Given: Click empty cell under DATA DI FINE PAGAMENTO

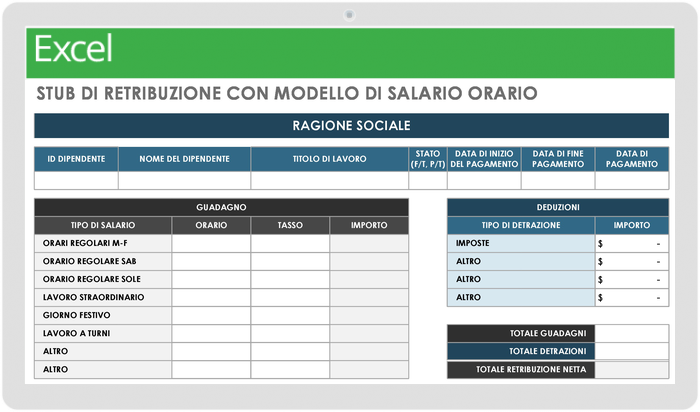Looking at the screenshot, I should click(x=558, y=180).
